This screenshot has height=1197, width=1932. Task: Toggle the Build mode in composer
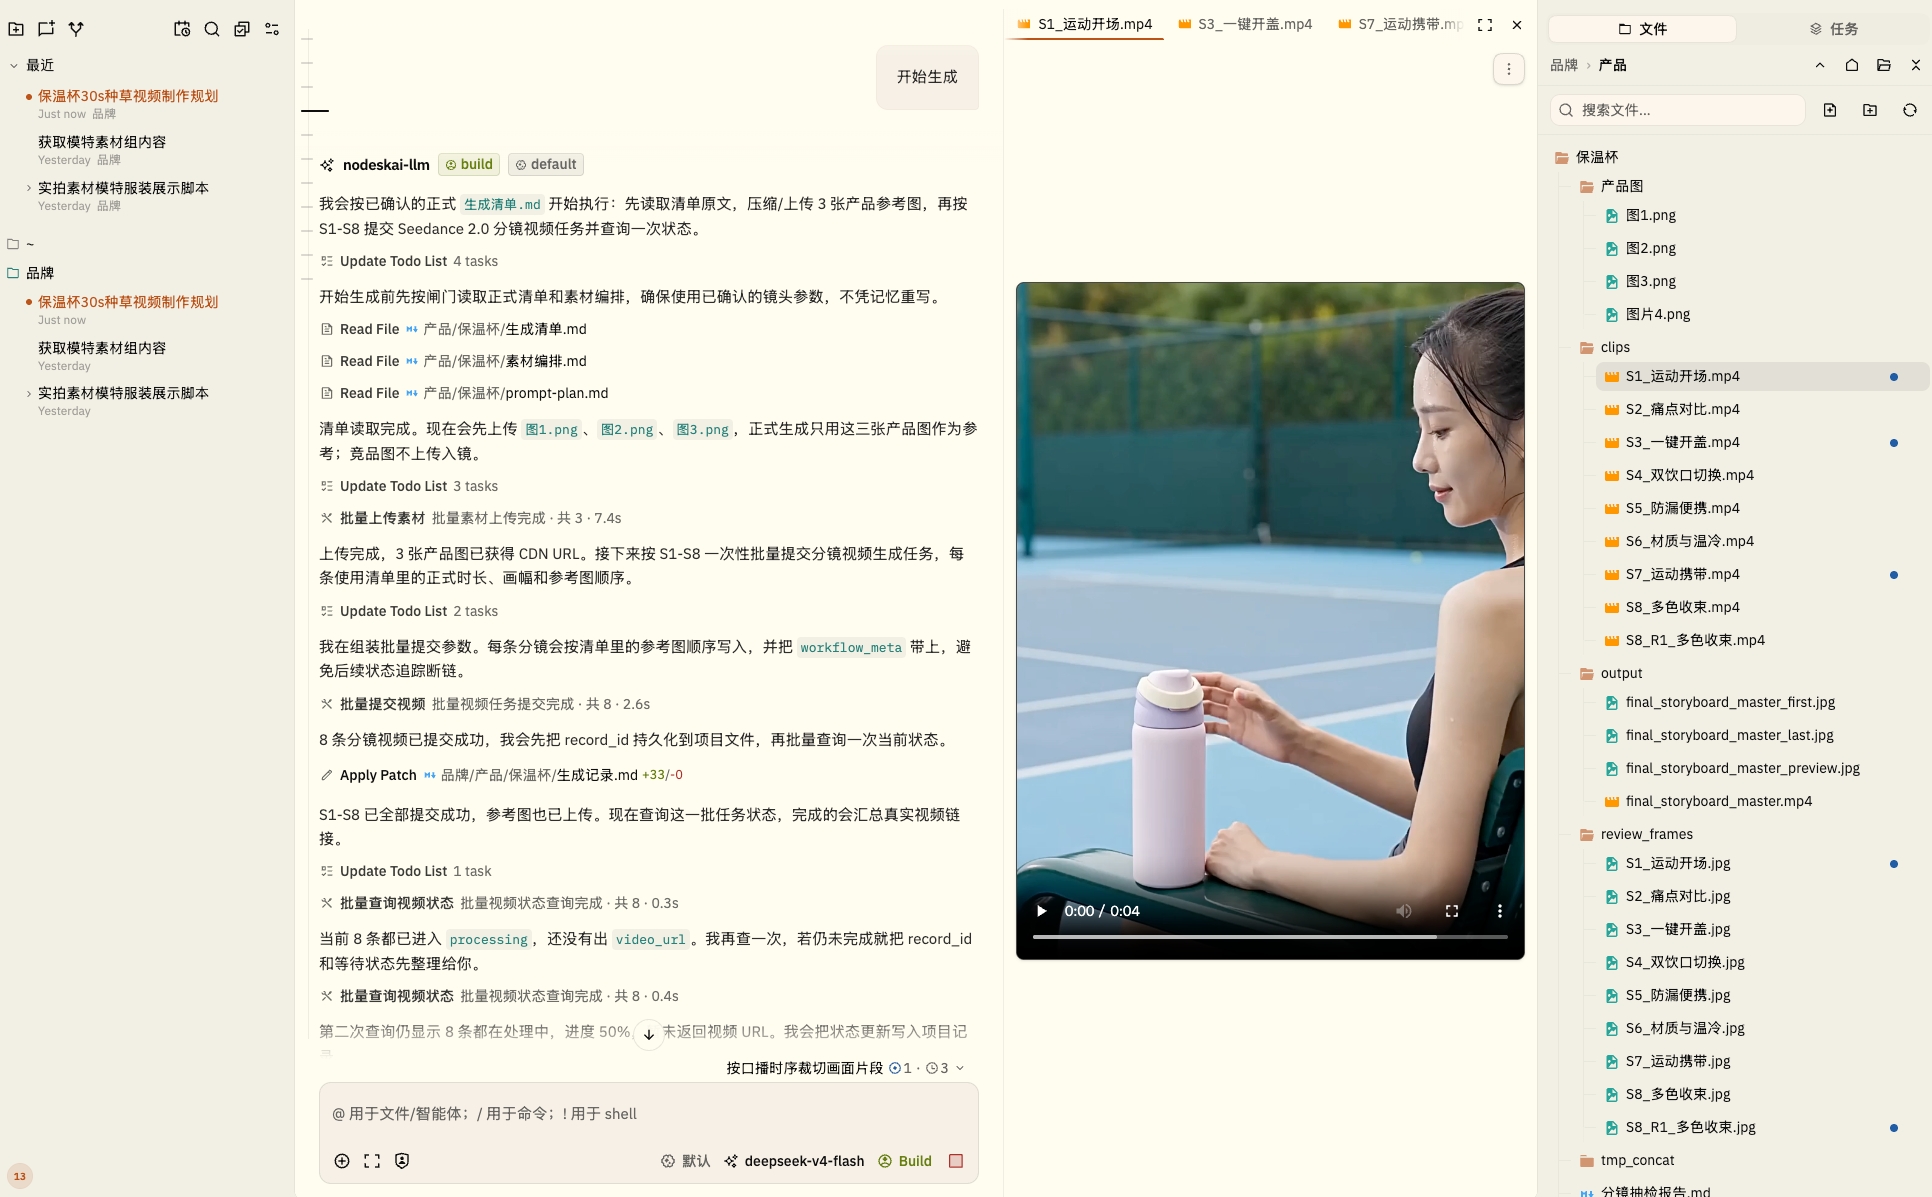(905, 1161)
